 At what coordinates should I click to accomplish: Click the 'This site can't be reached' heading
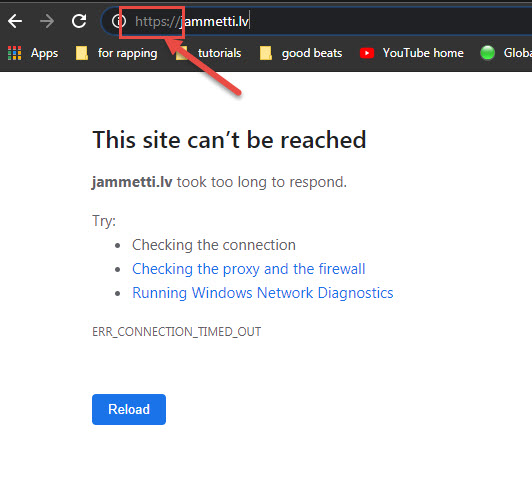[x=229, y=139]
